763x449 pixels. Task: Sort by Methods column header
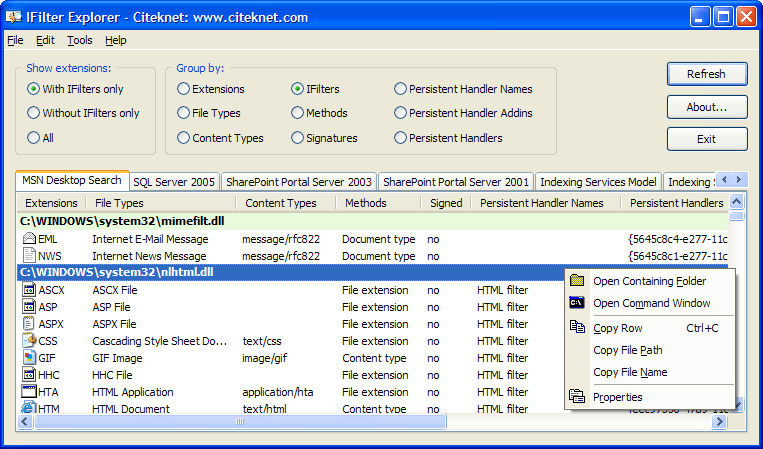point(378,203)
